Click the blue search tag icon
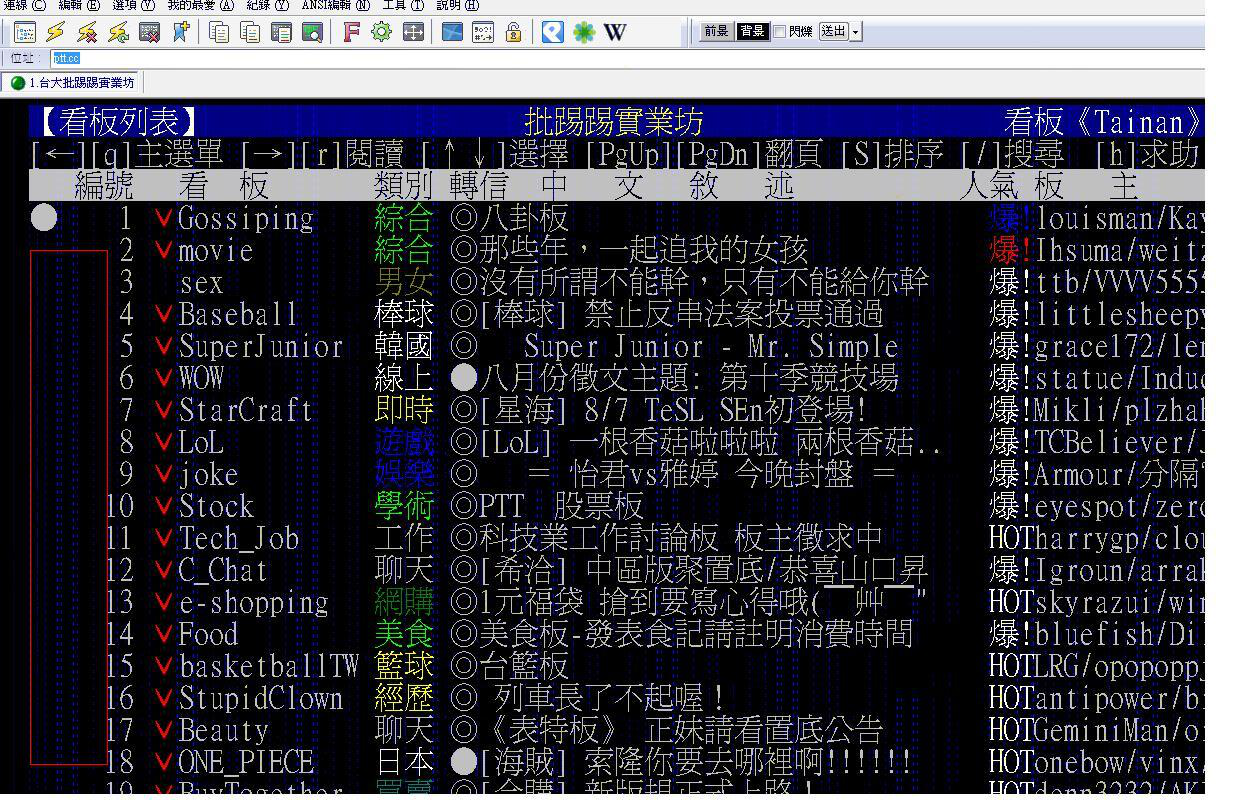Screen dimensions: 1236x806 click(x=552, y=32)
